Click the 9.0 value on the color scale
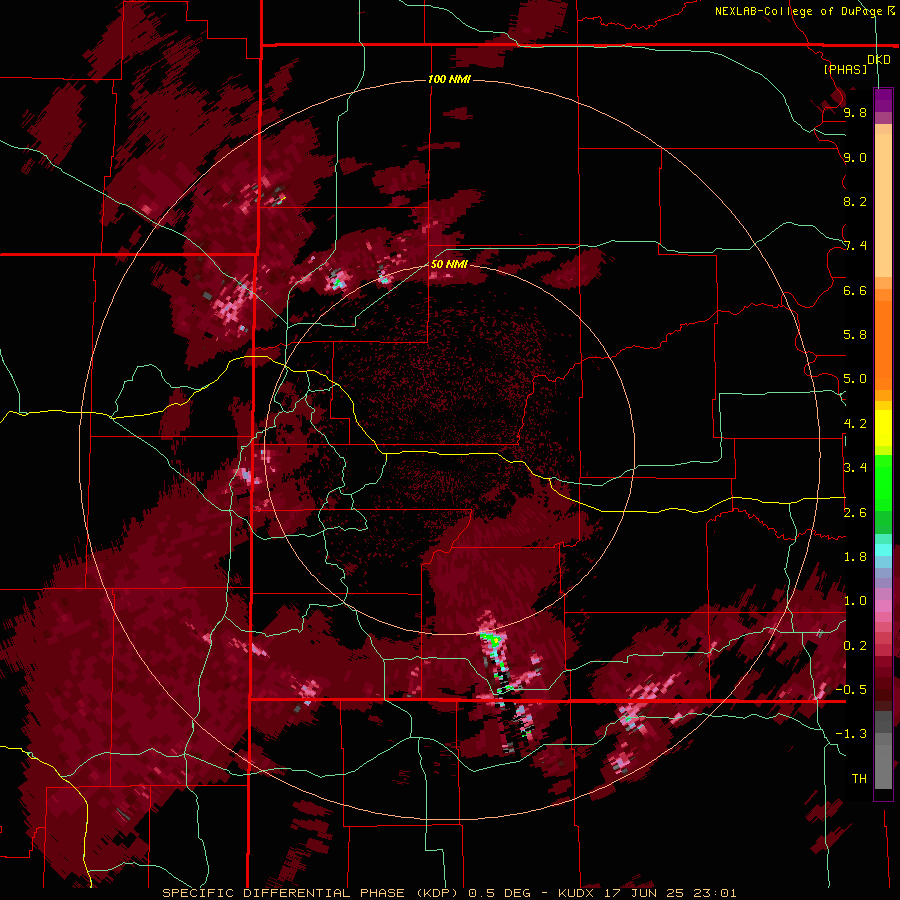 tap(855, 157)
